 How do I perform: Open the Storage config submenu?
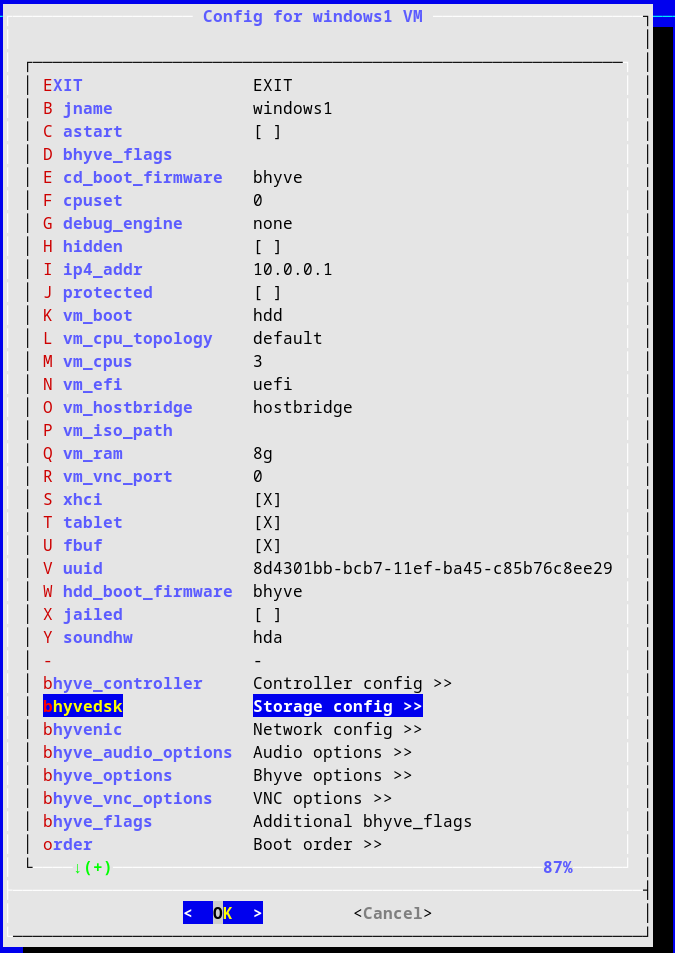point(337,707)
